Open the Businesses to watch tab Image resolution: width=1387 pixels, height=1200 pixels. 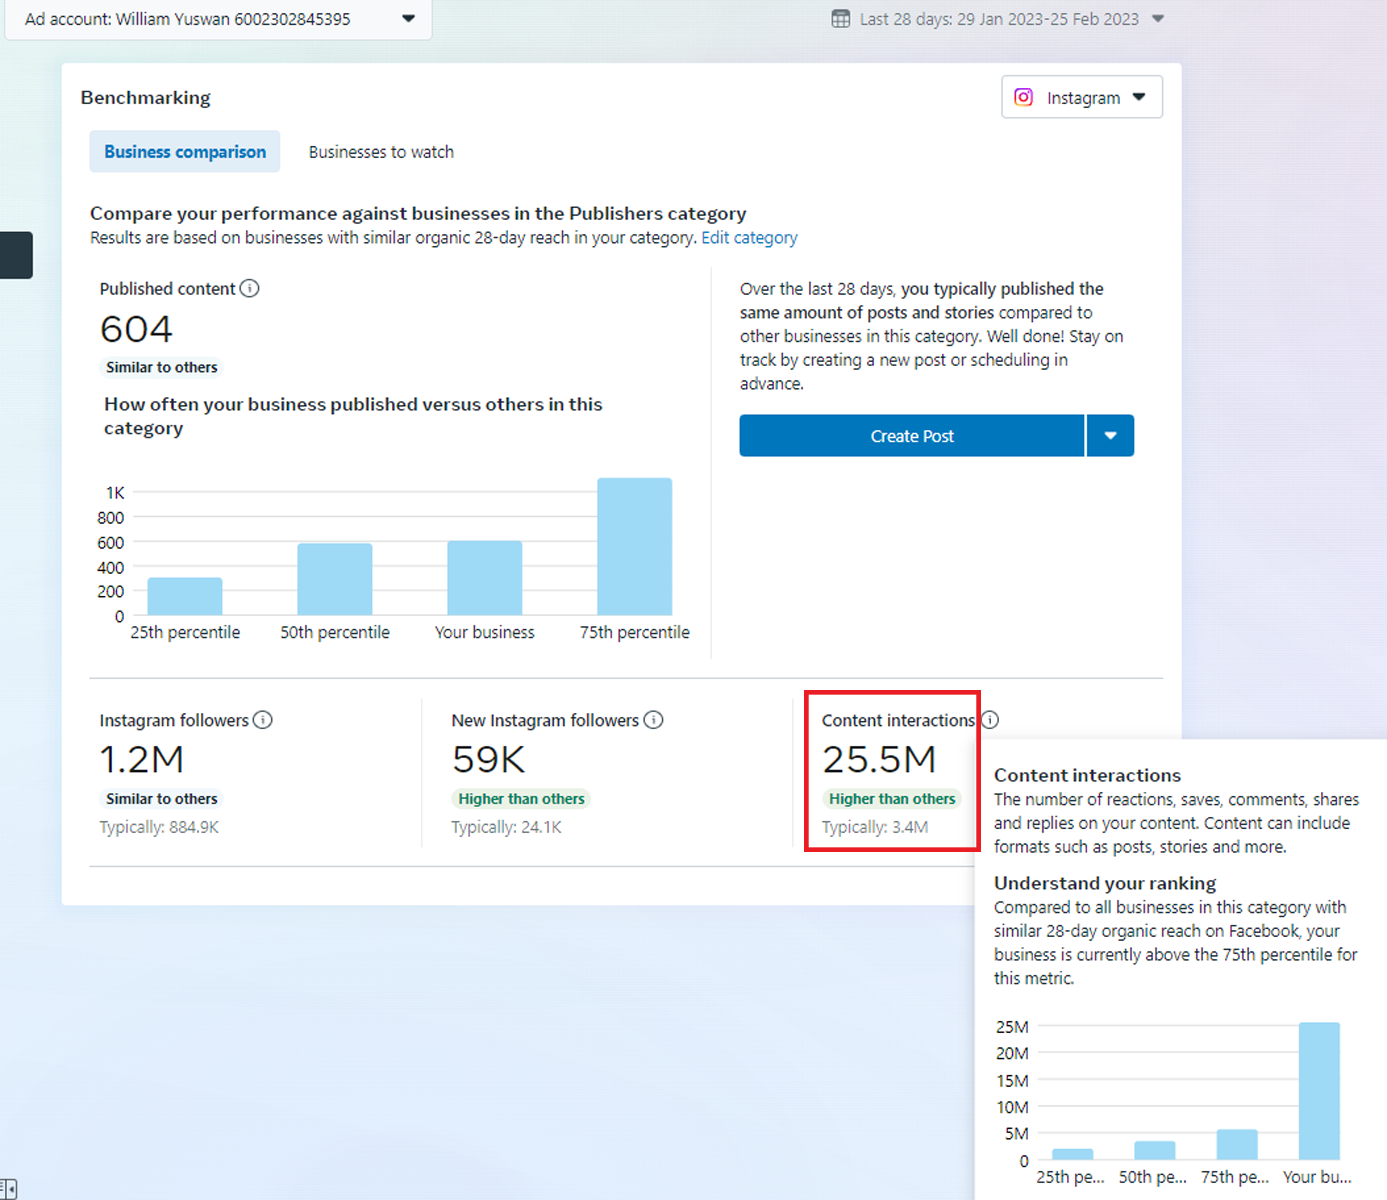pyautogui.click(x=381, y=152)
